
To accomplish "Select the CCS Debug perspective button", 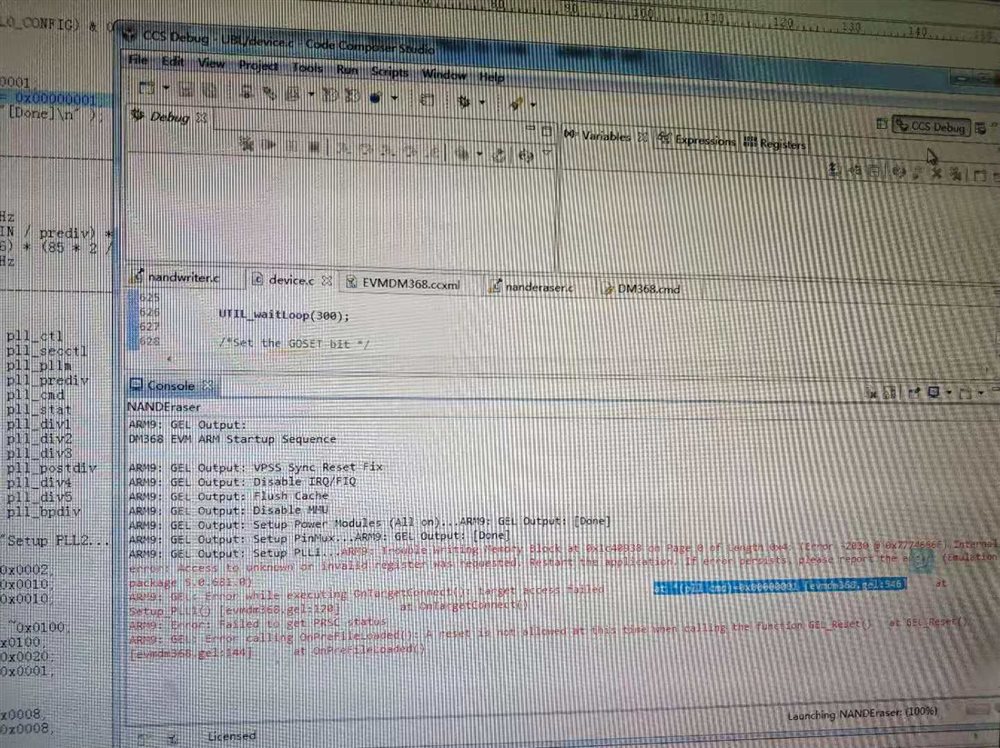I will pyautogui.click(x=931, y=126).
